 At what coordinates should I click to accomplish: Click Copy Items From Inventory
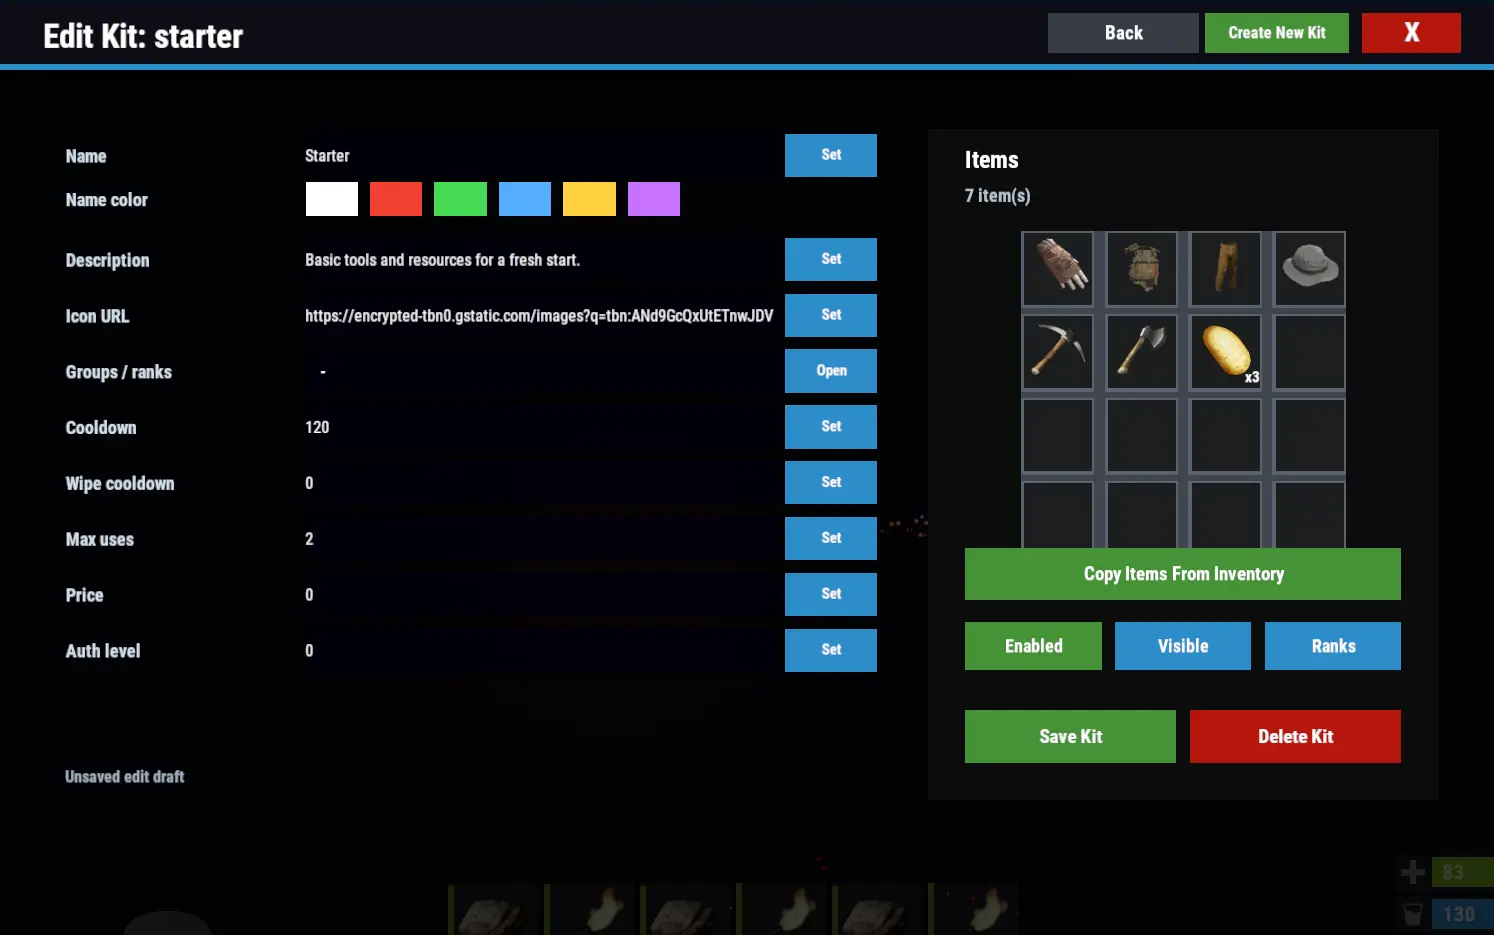coord(1183,574)
